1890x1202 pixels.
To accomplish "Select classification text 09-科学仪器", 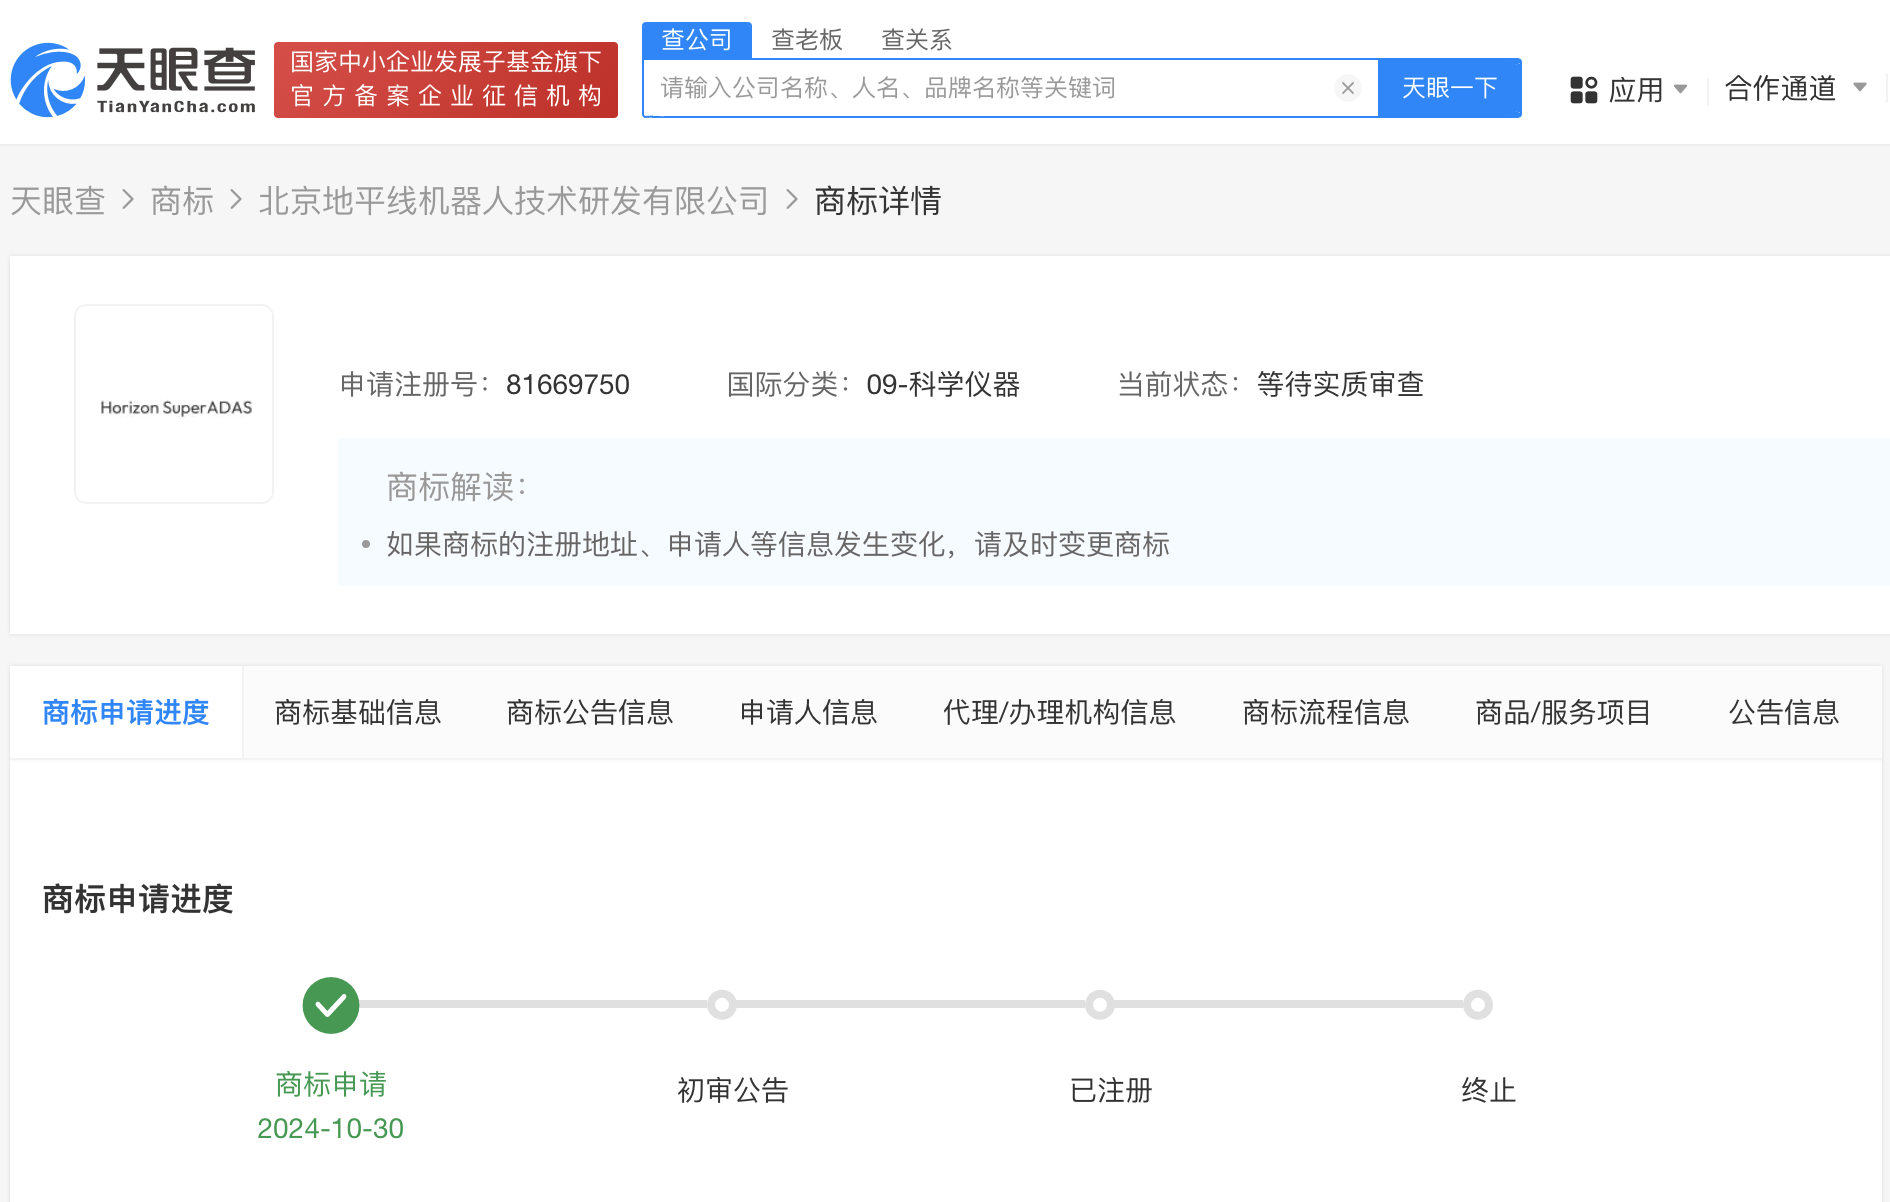I will [x=943, y=385].
